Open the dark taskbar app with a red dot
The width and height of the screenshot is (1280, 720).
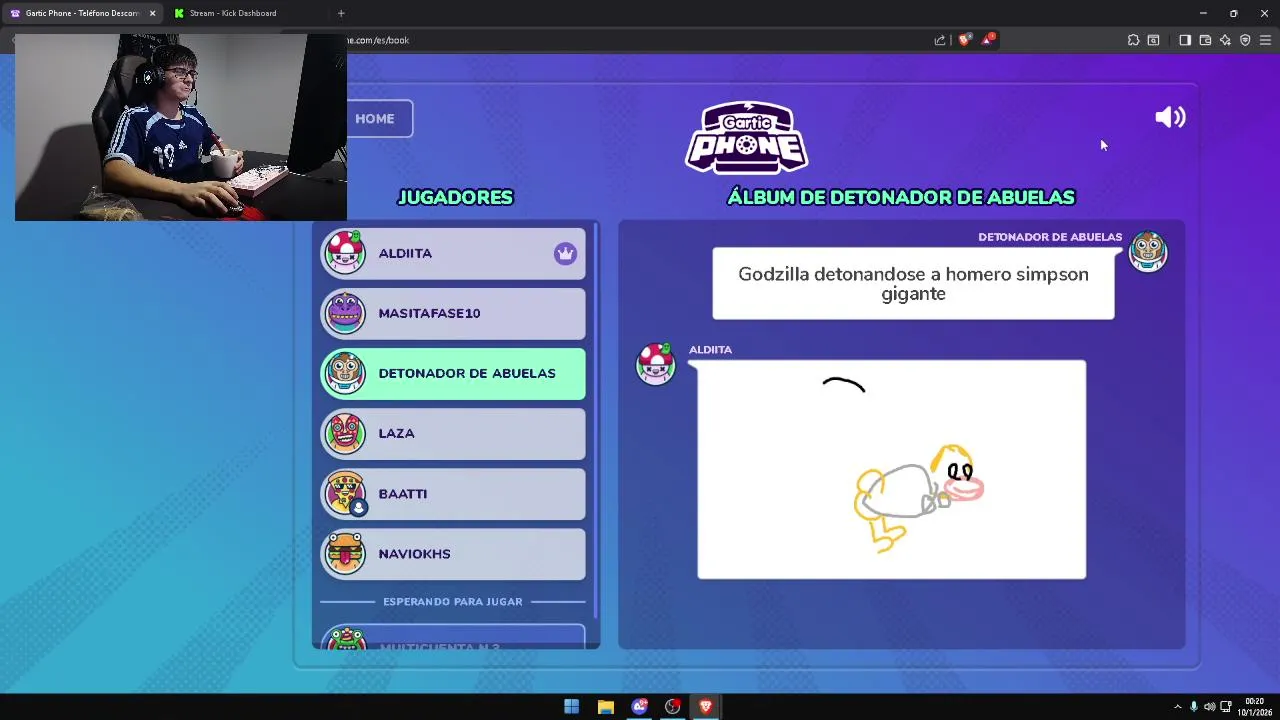672,707
